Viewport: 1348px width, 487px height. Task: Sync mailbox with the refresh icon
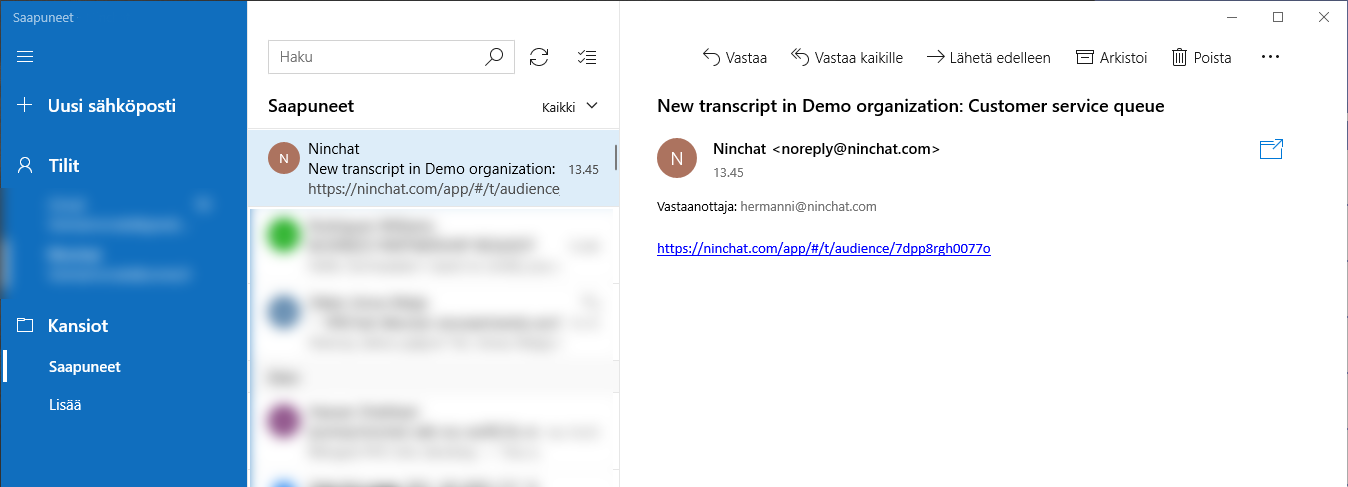(x=539, y=57)
